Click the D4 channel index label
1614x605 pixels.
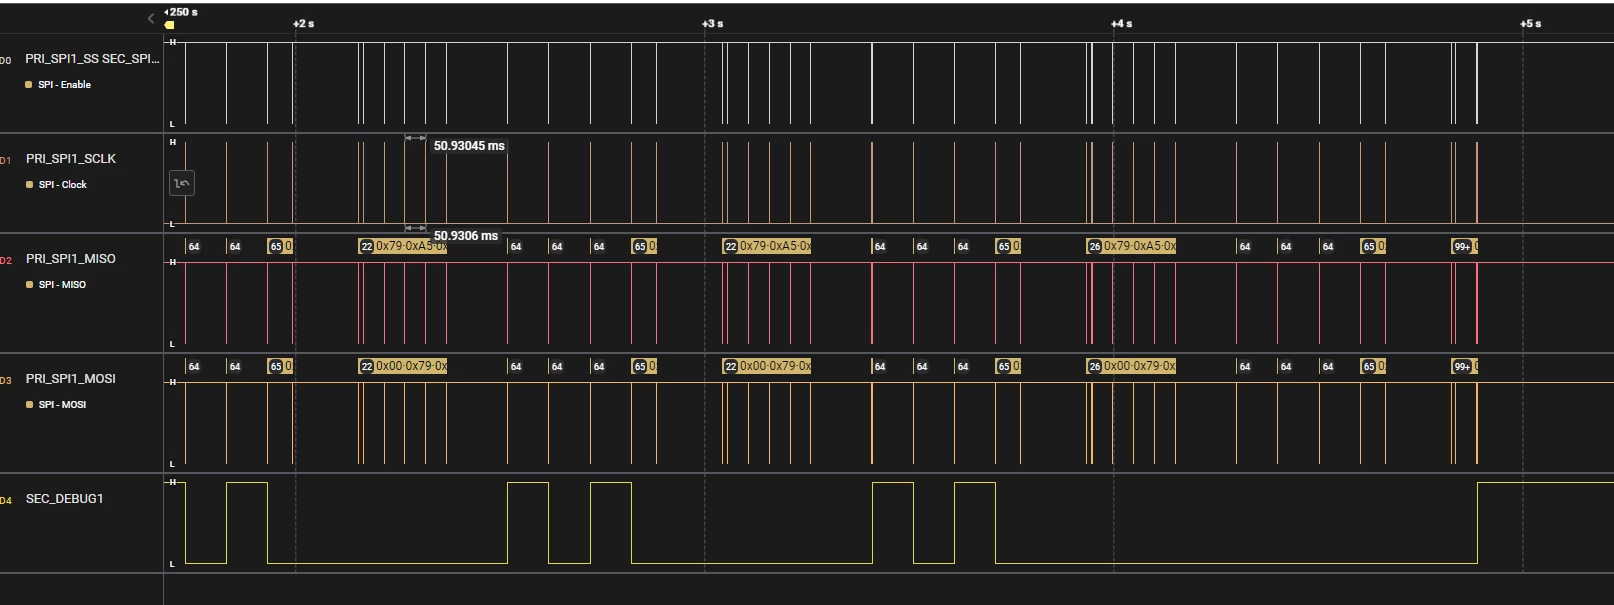[6, 501]
